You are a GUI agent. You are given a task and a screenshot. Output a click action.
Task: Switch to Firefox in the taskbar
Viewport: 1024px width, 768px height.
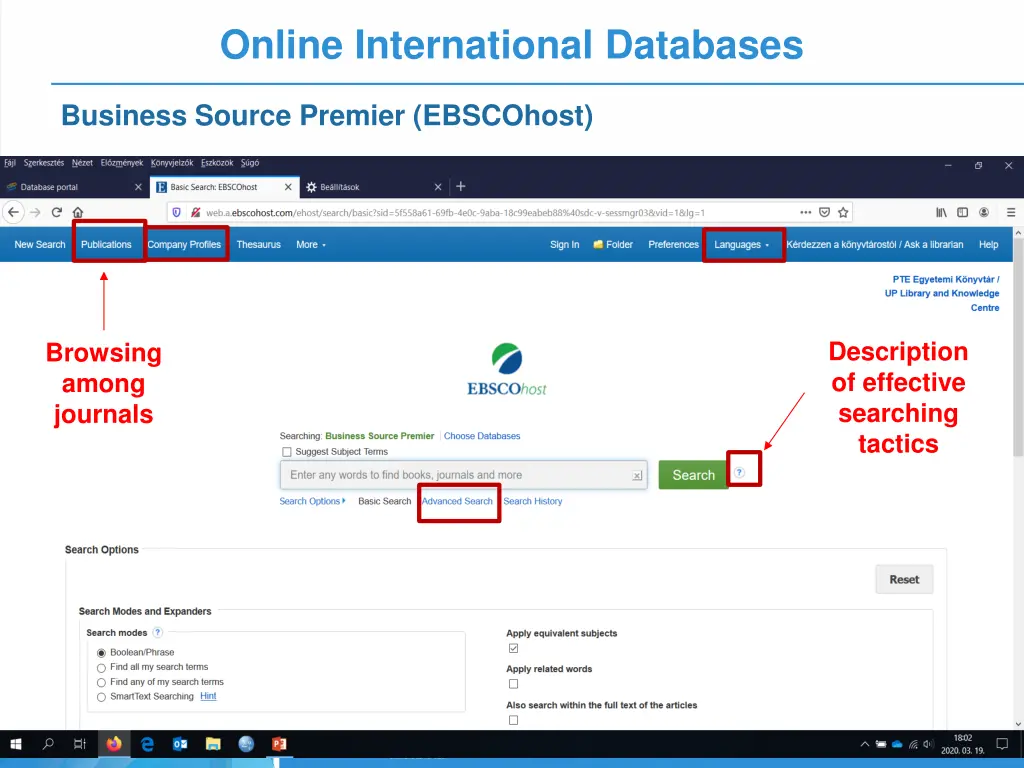click(x=114, y=744)
